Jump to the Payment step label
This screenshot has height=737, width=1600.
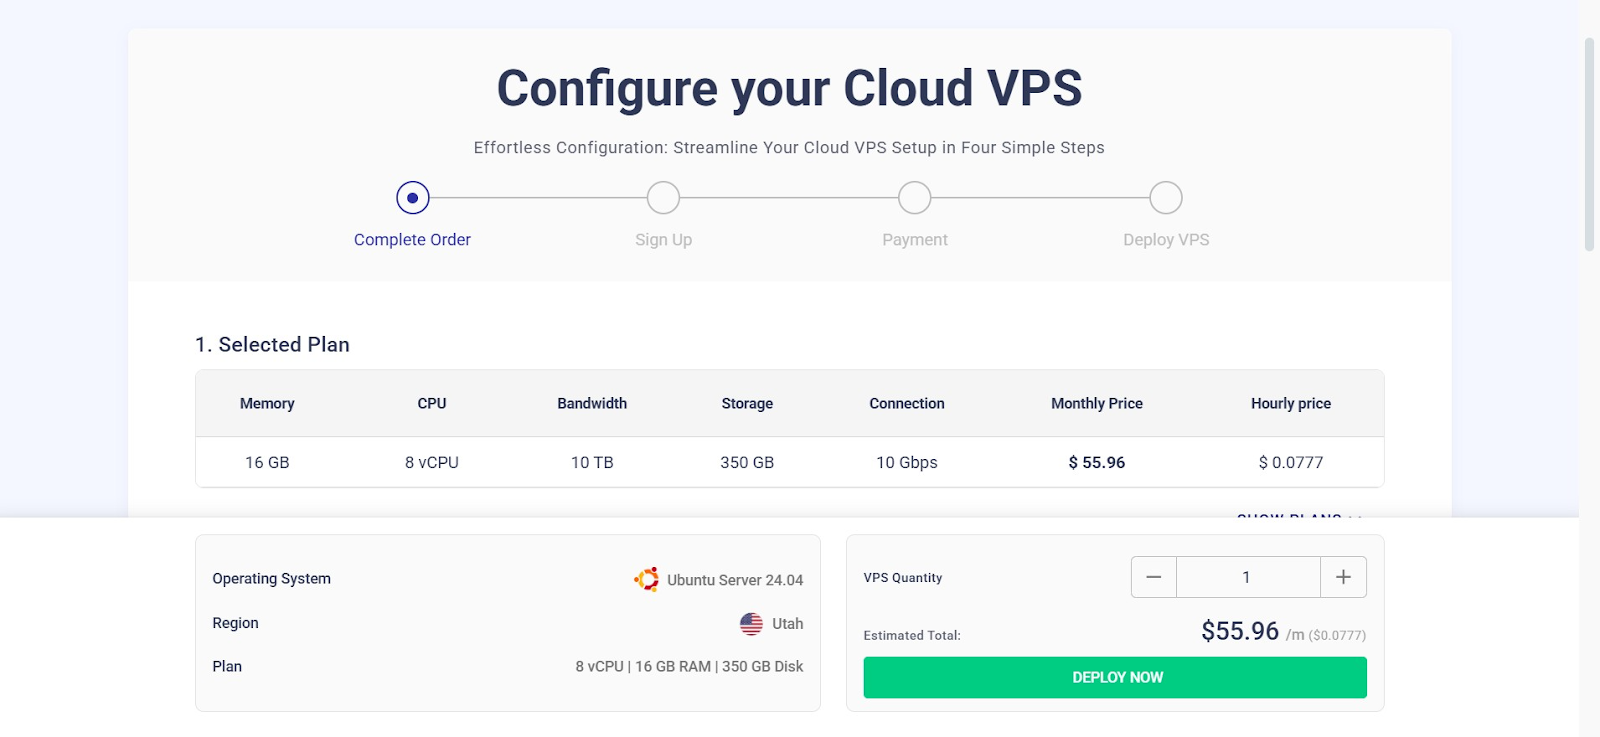[914, 240]
